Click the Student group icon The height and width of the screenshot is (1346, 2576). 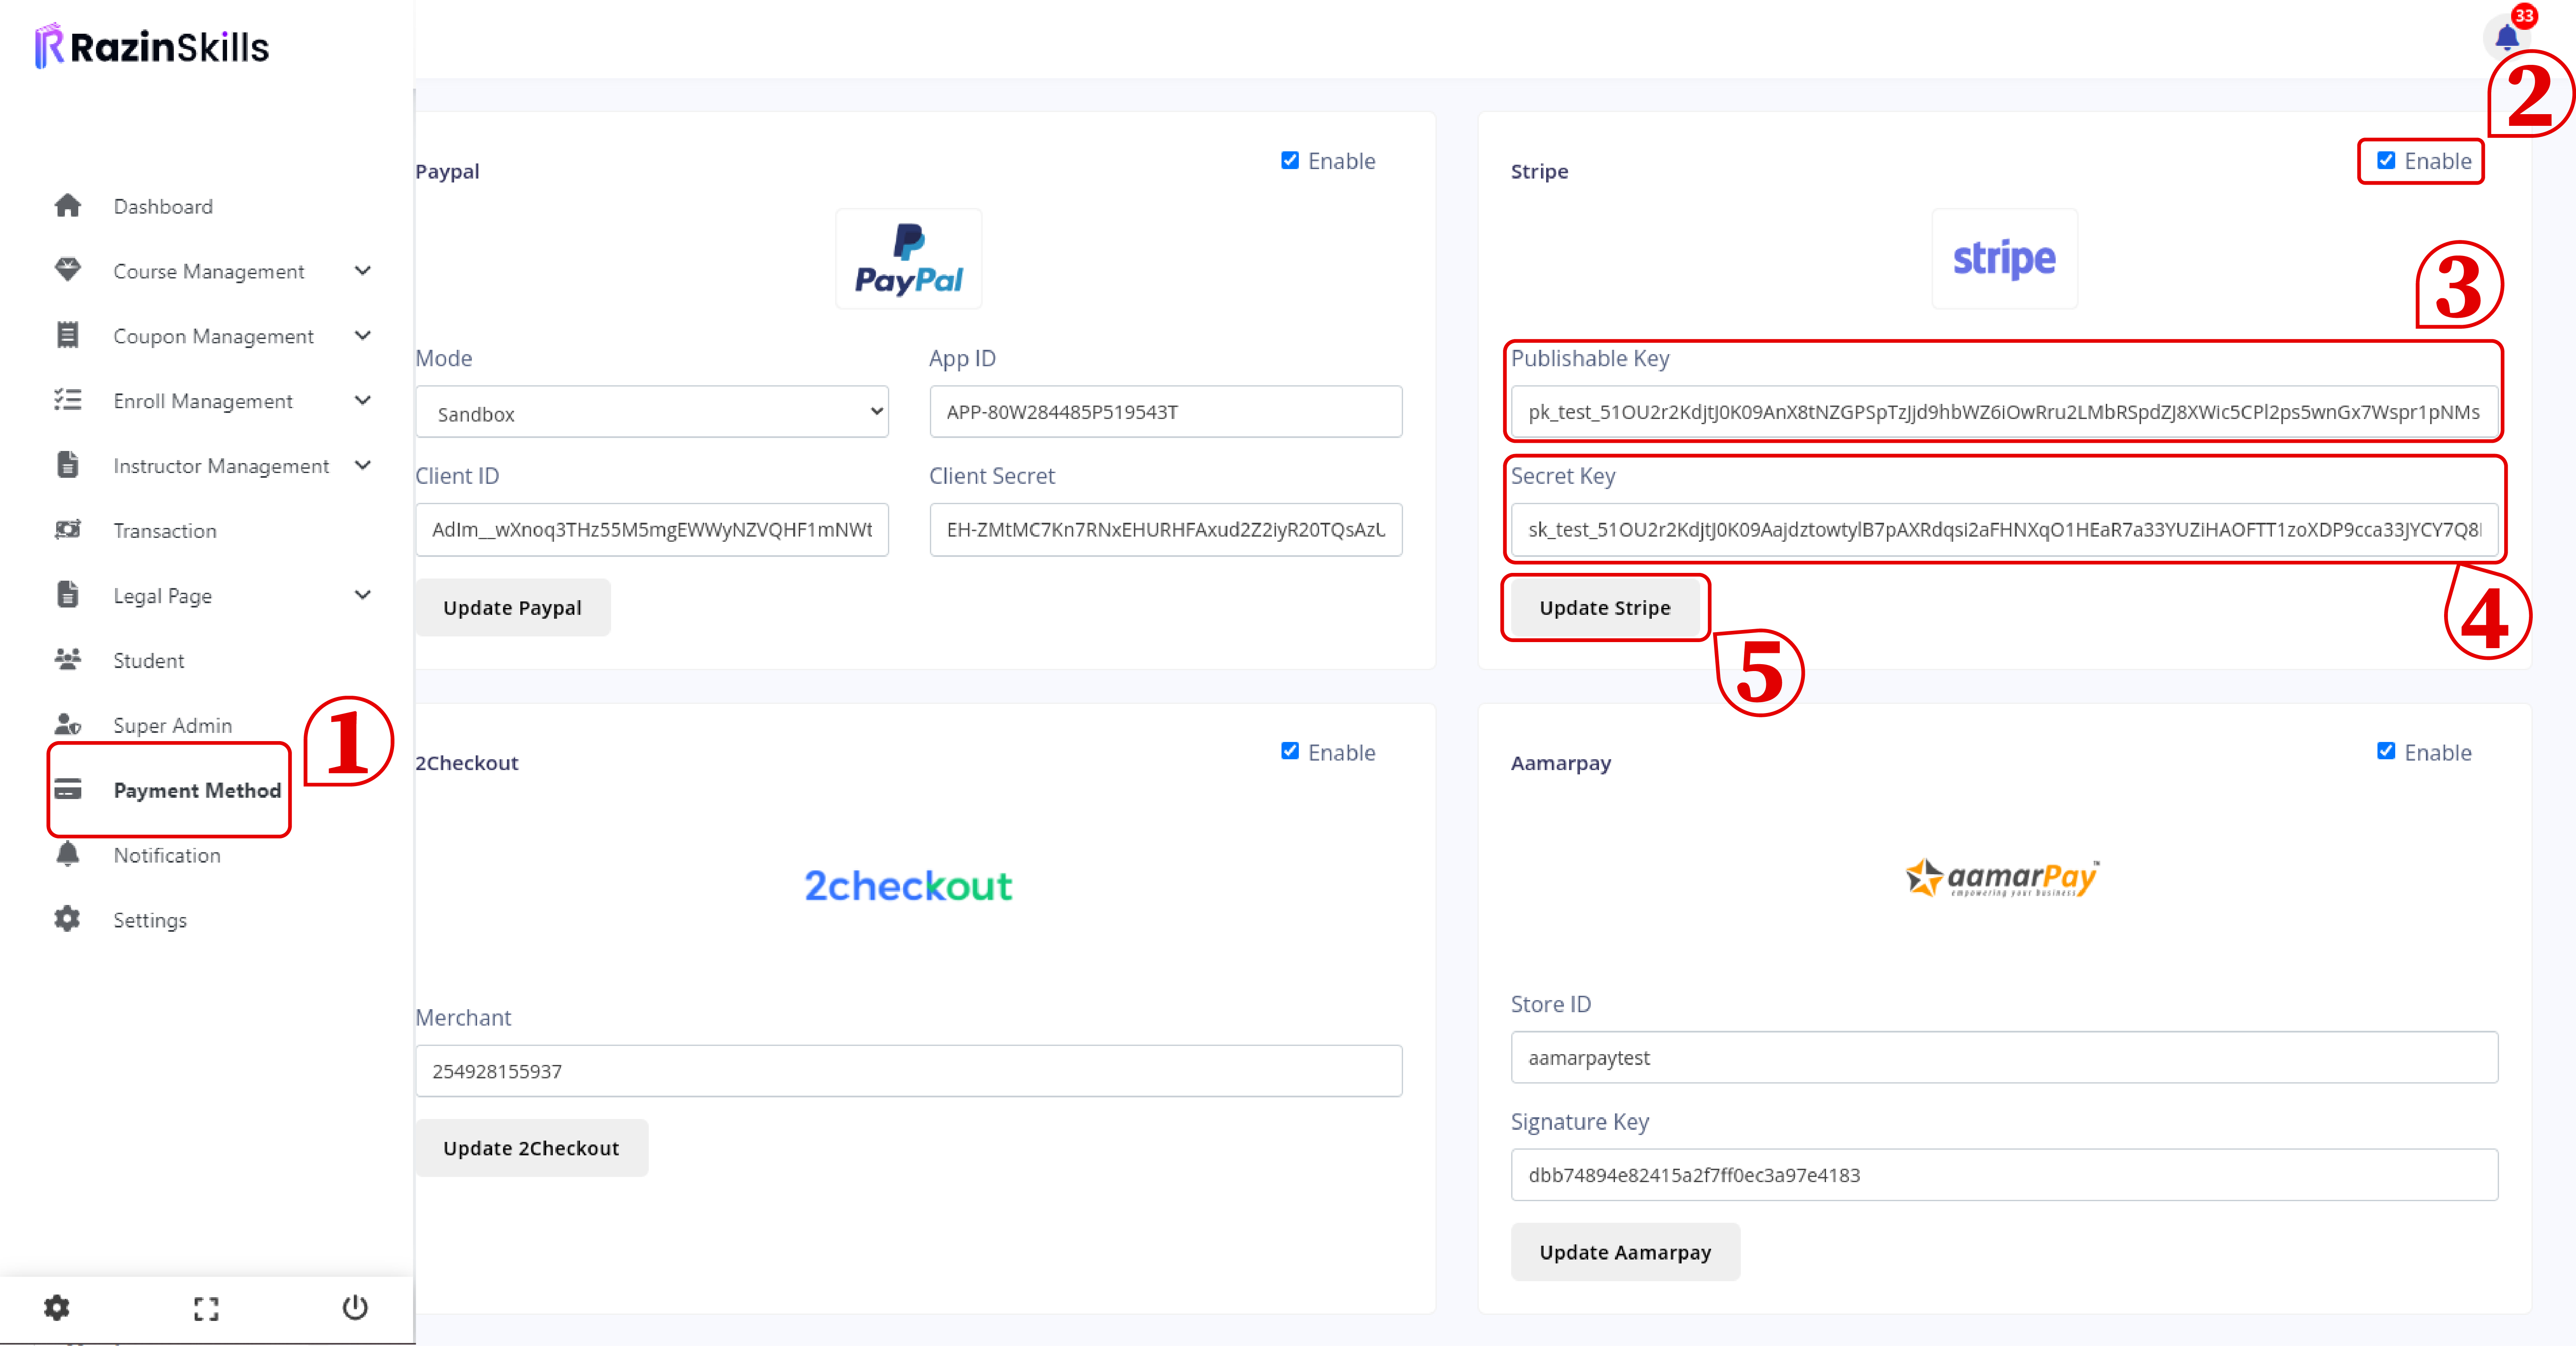(67, 660)
